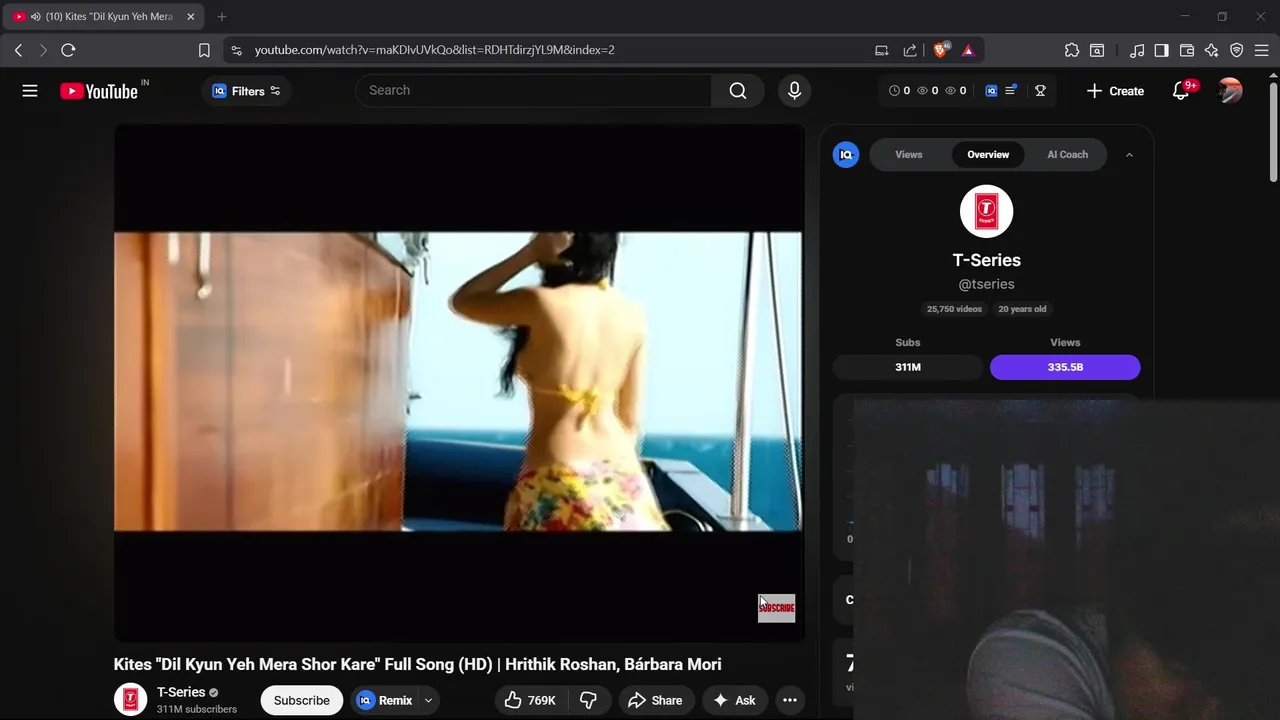Expand the Remix dropdown arrow
1280x720 pixels.
tap(428, 700)
